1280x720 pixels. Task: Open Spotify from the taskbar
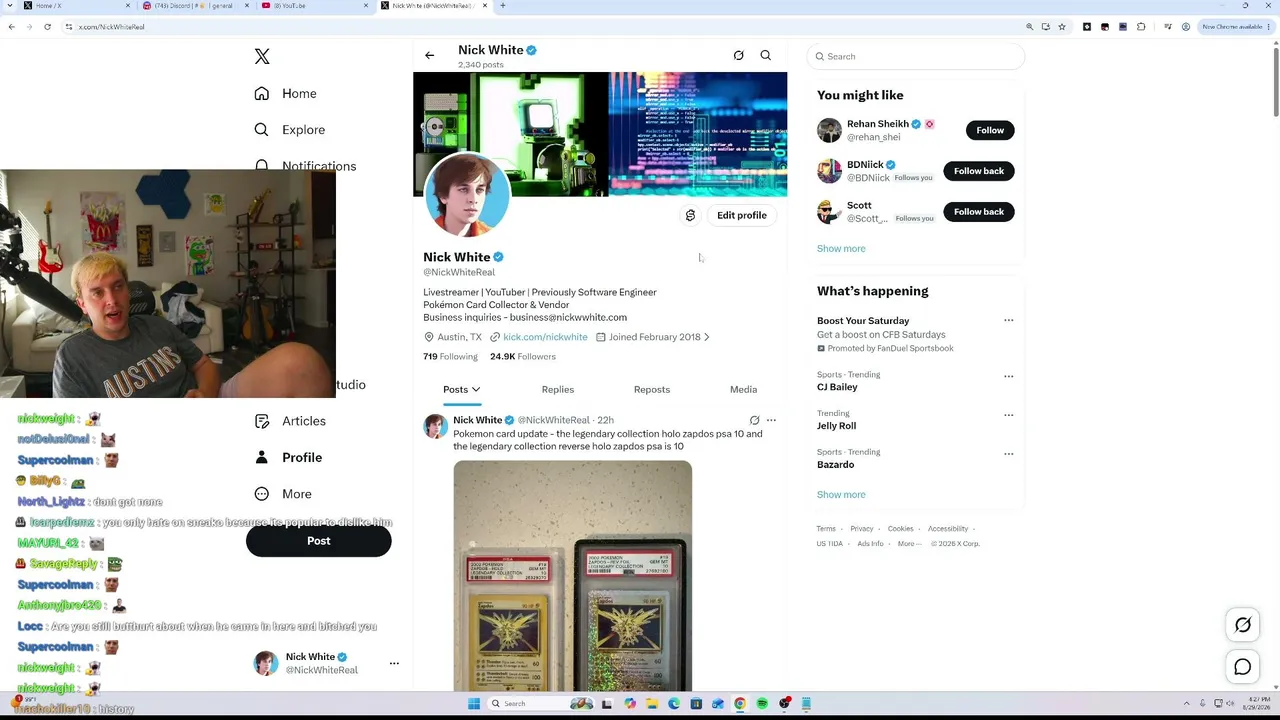762,704
